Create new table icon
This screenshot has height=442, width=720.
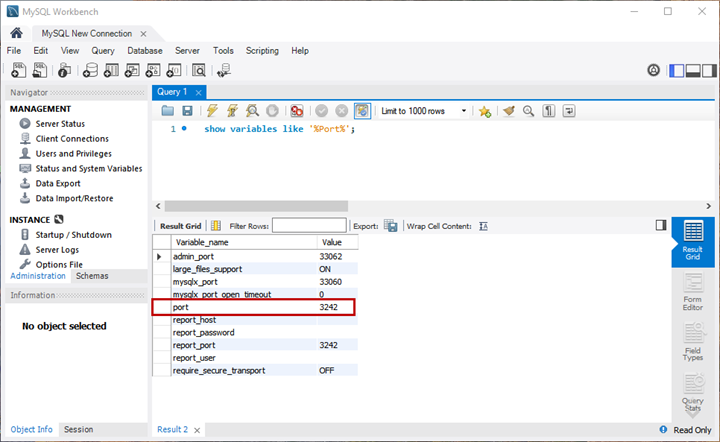click(x=111, y=70)
